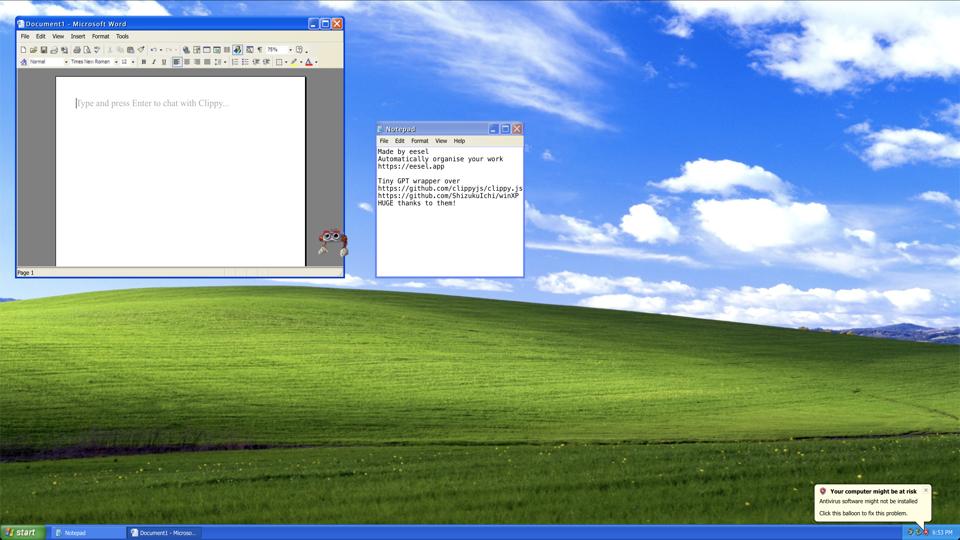The height and width of the screenshot is (540, 960).
Task: Click the Save icon in Word toolbar
Action: 44,50
